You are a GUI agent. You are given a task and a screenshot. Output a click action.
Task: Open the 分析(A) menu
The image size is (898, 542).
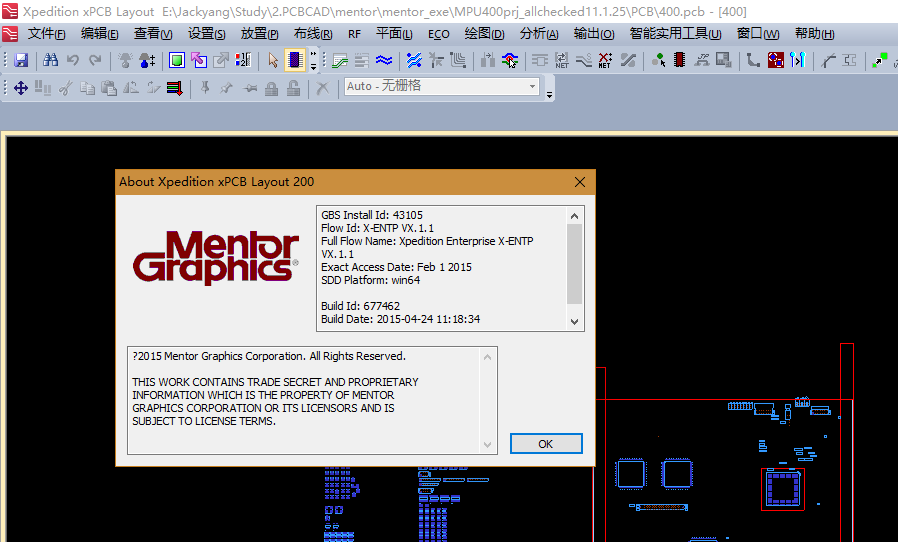pyautogui.click(x=538, y=34)
